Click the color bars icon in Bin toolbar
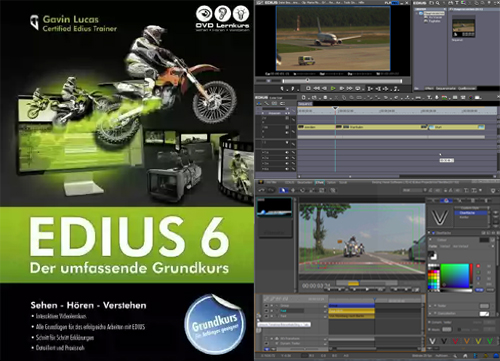 pos(463,3)
